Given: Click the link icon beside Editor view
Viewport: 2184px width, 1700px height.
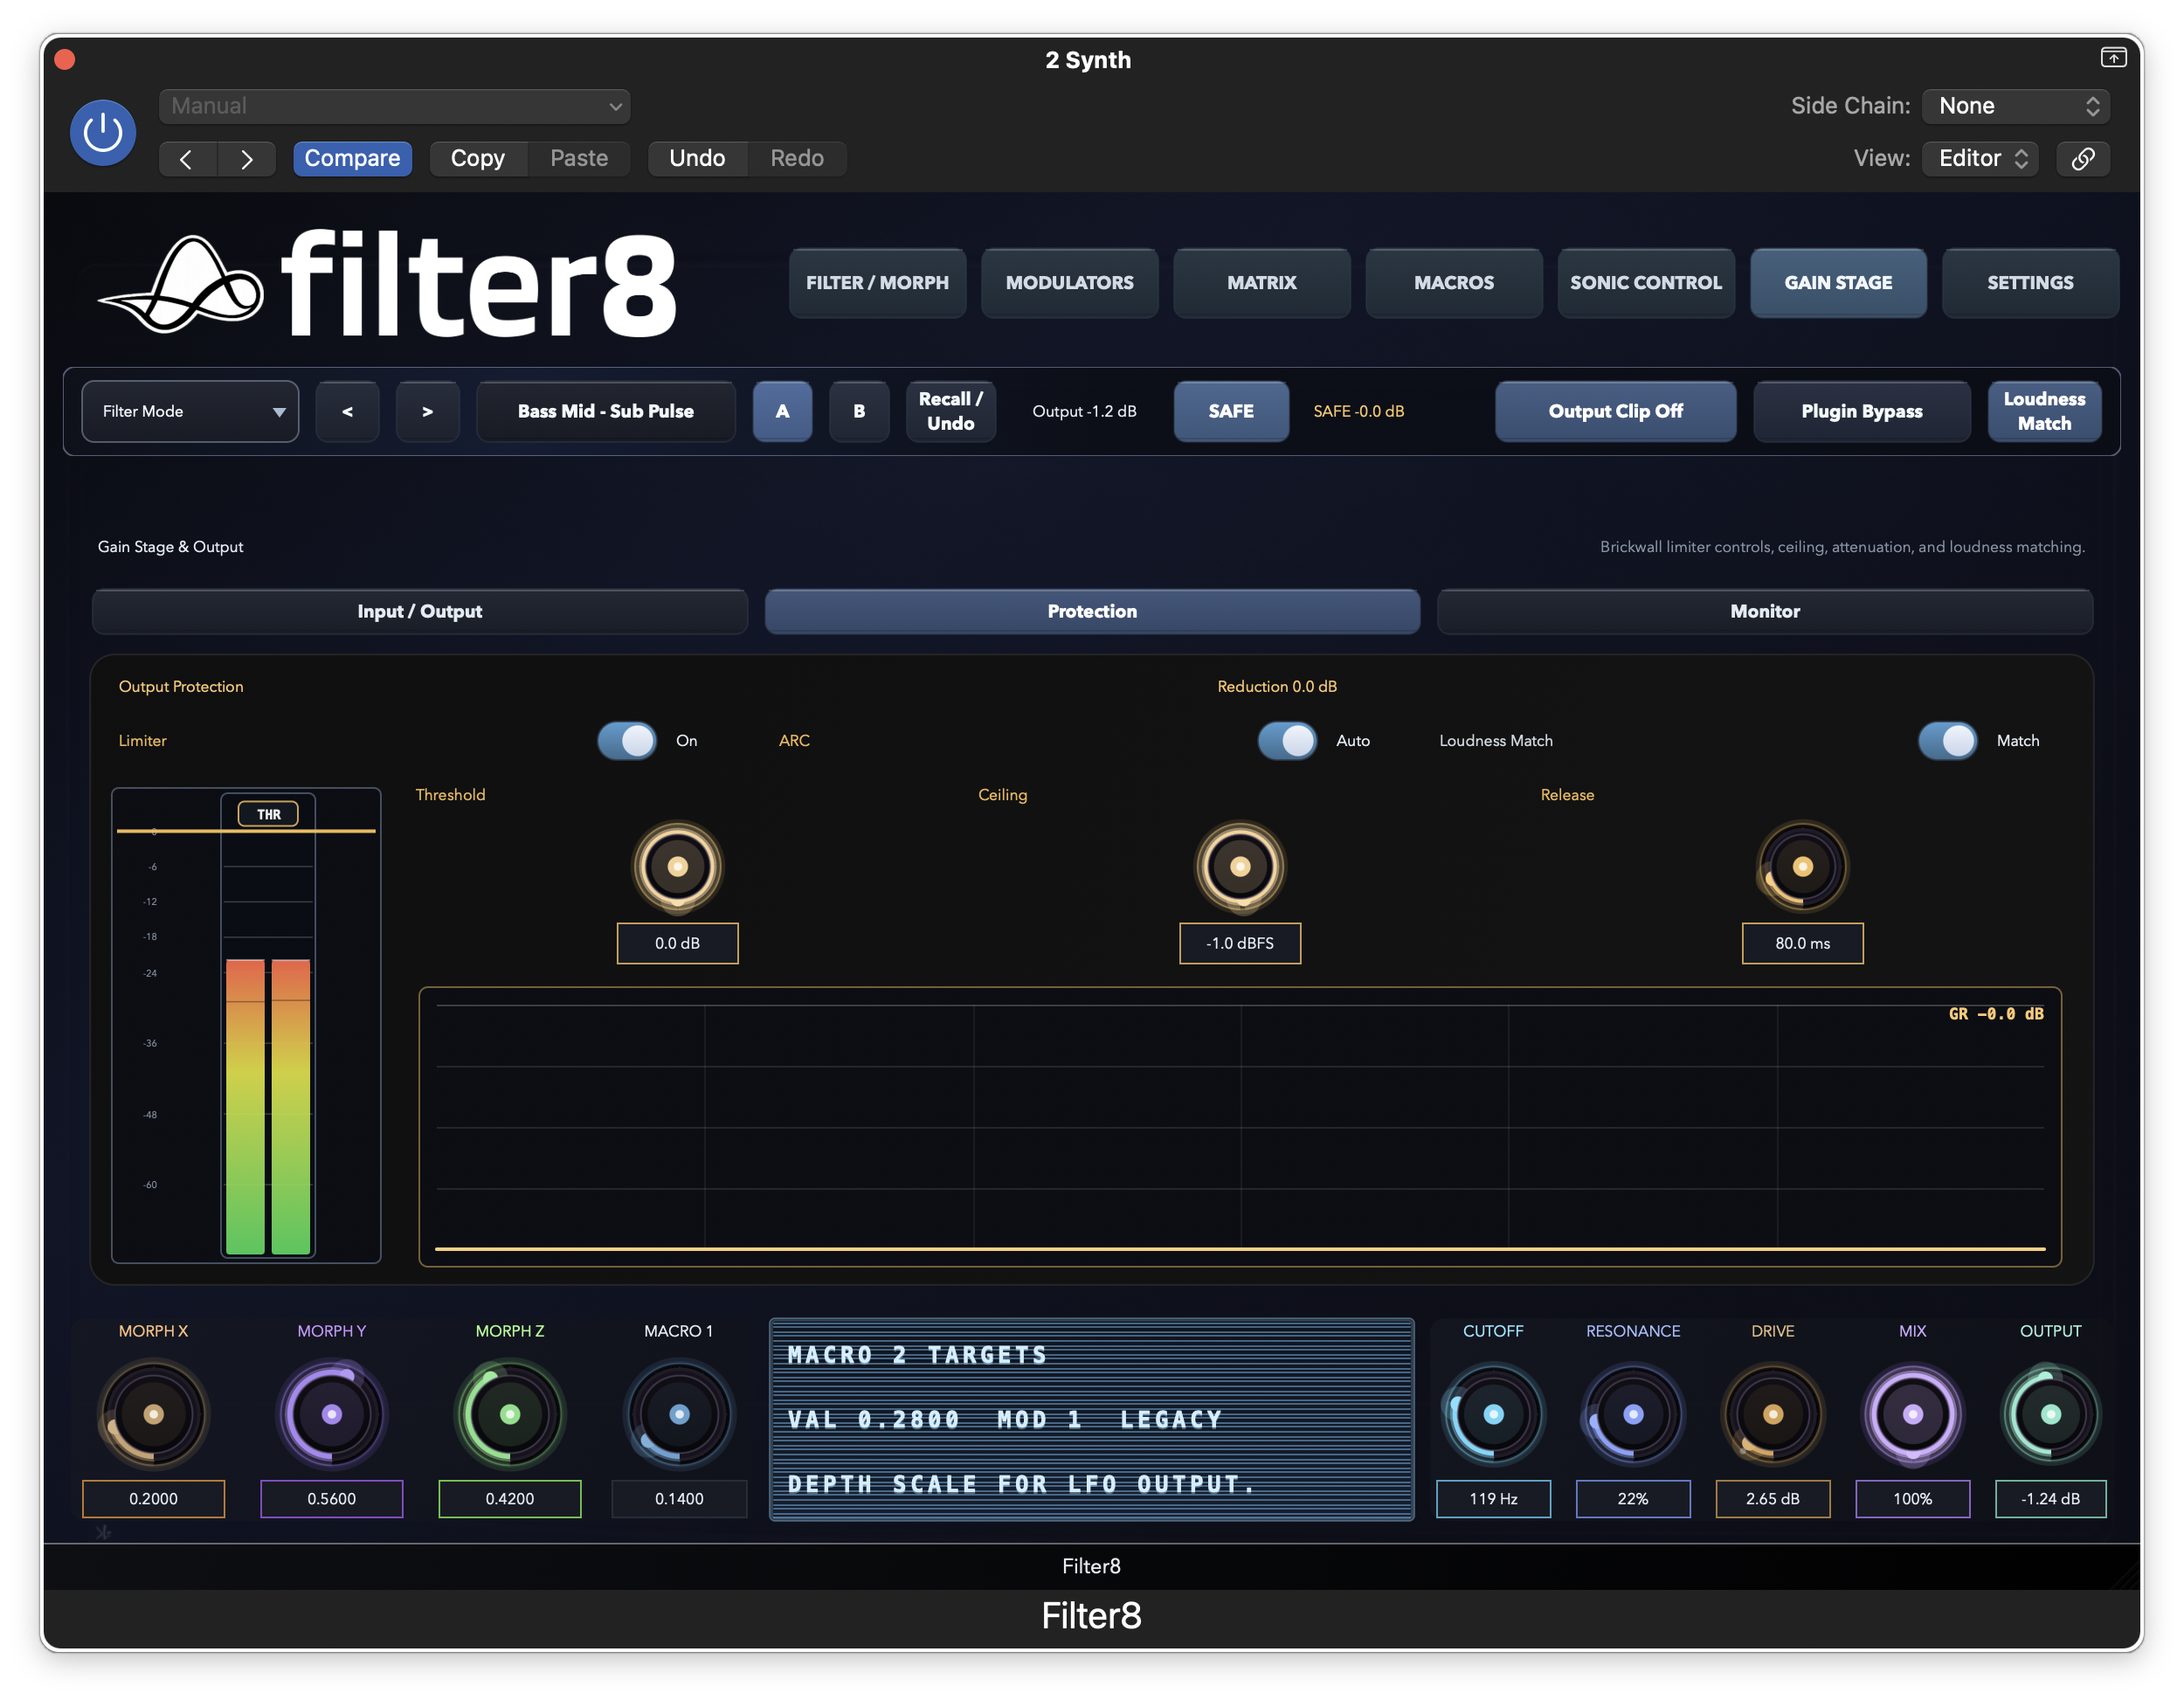Looking at the screenshot, I should tap(2082, 158).
